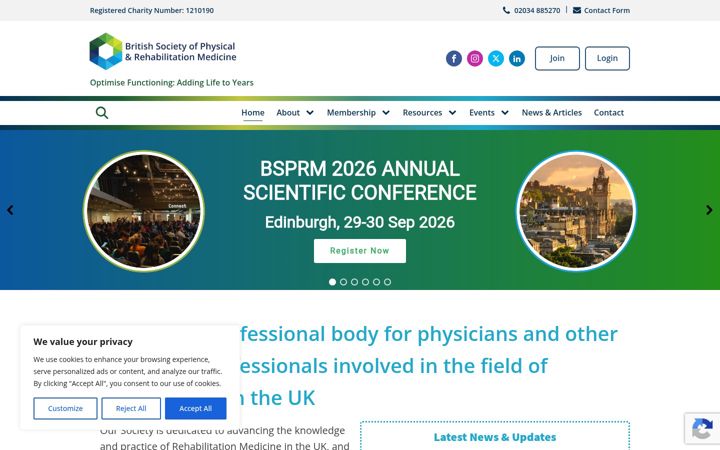Select the third carousel dot
Image resolution: width=720 pixels, height=450 pixels.
[354, 282]
